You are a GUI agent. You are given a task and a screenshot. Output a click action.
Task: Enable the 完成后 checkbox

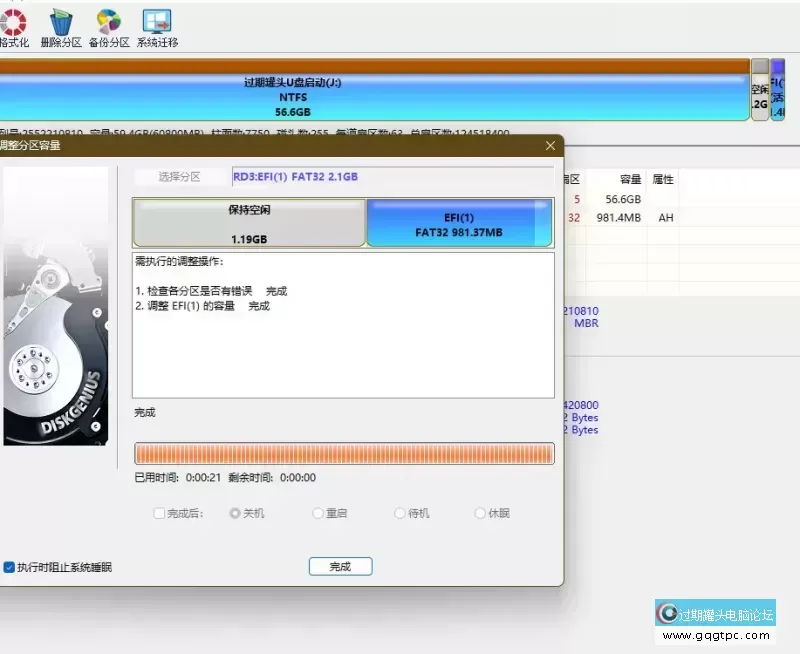tap(160, 513)
